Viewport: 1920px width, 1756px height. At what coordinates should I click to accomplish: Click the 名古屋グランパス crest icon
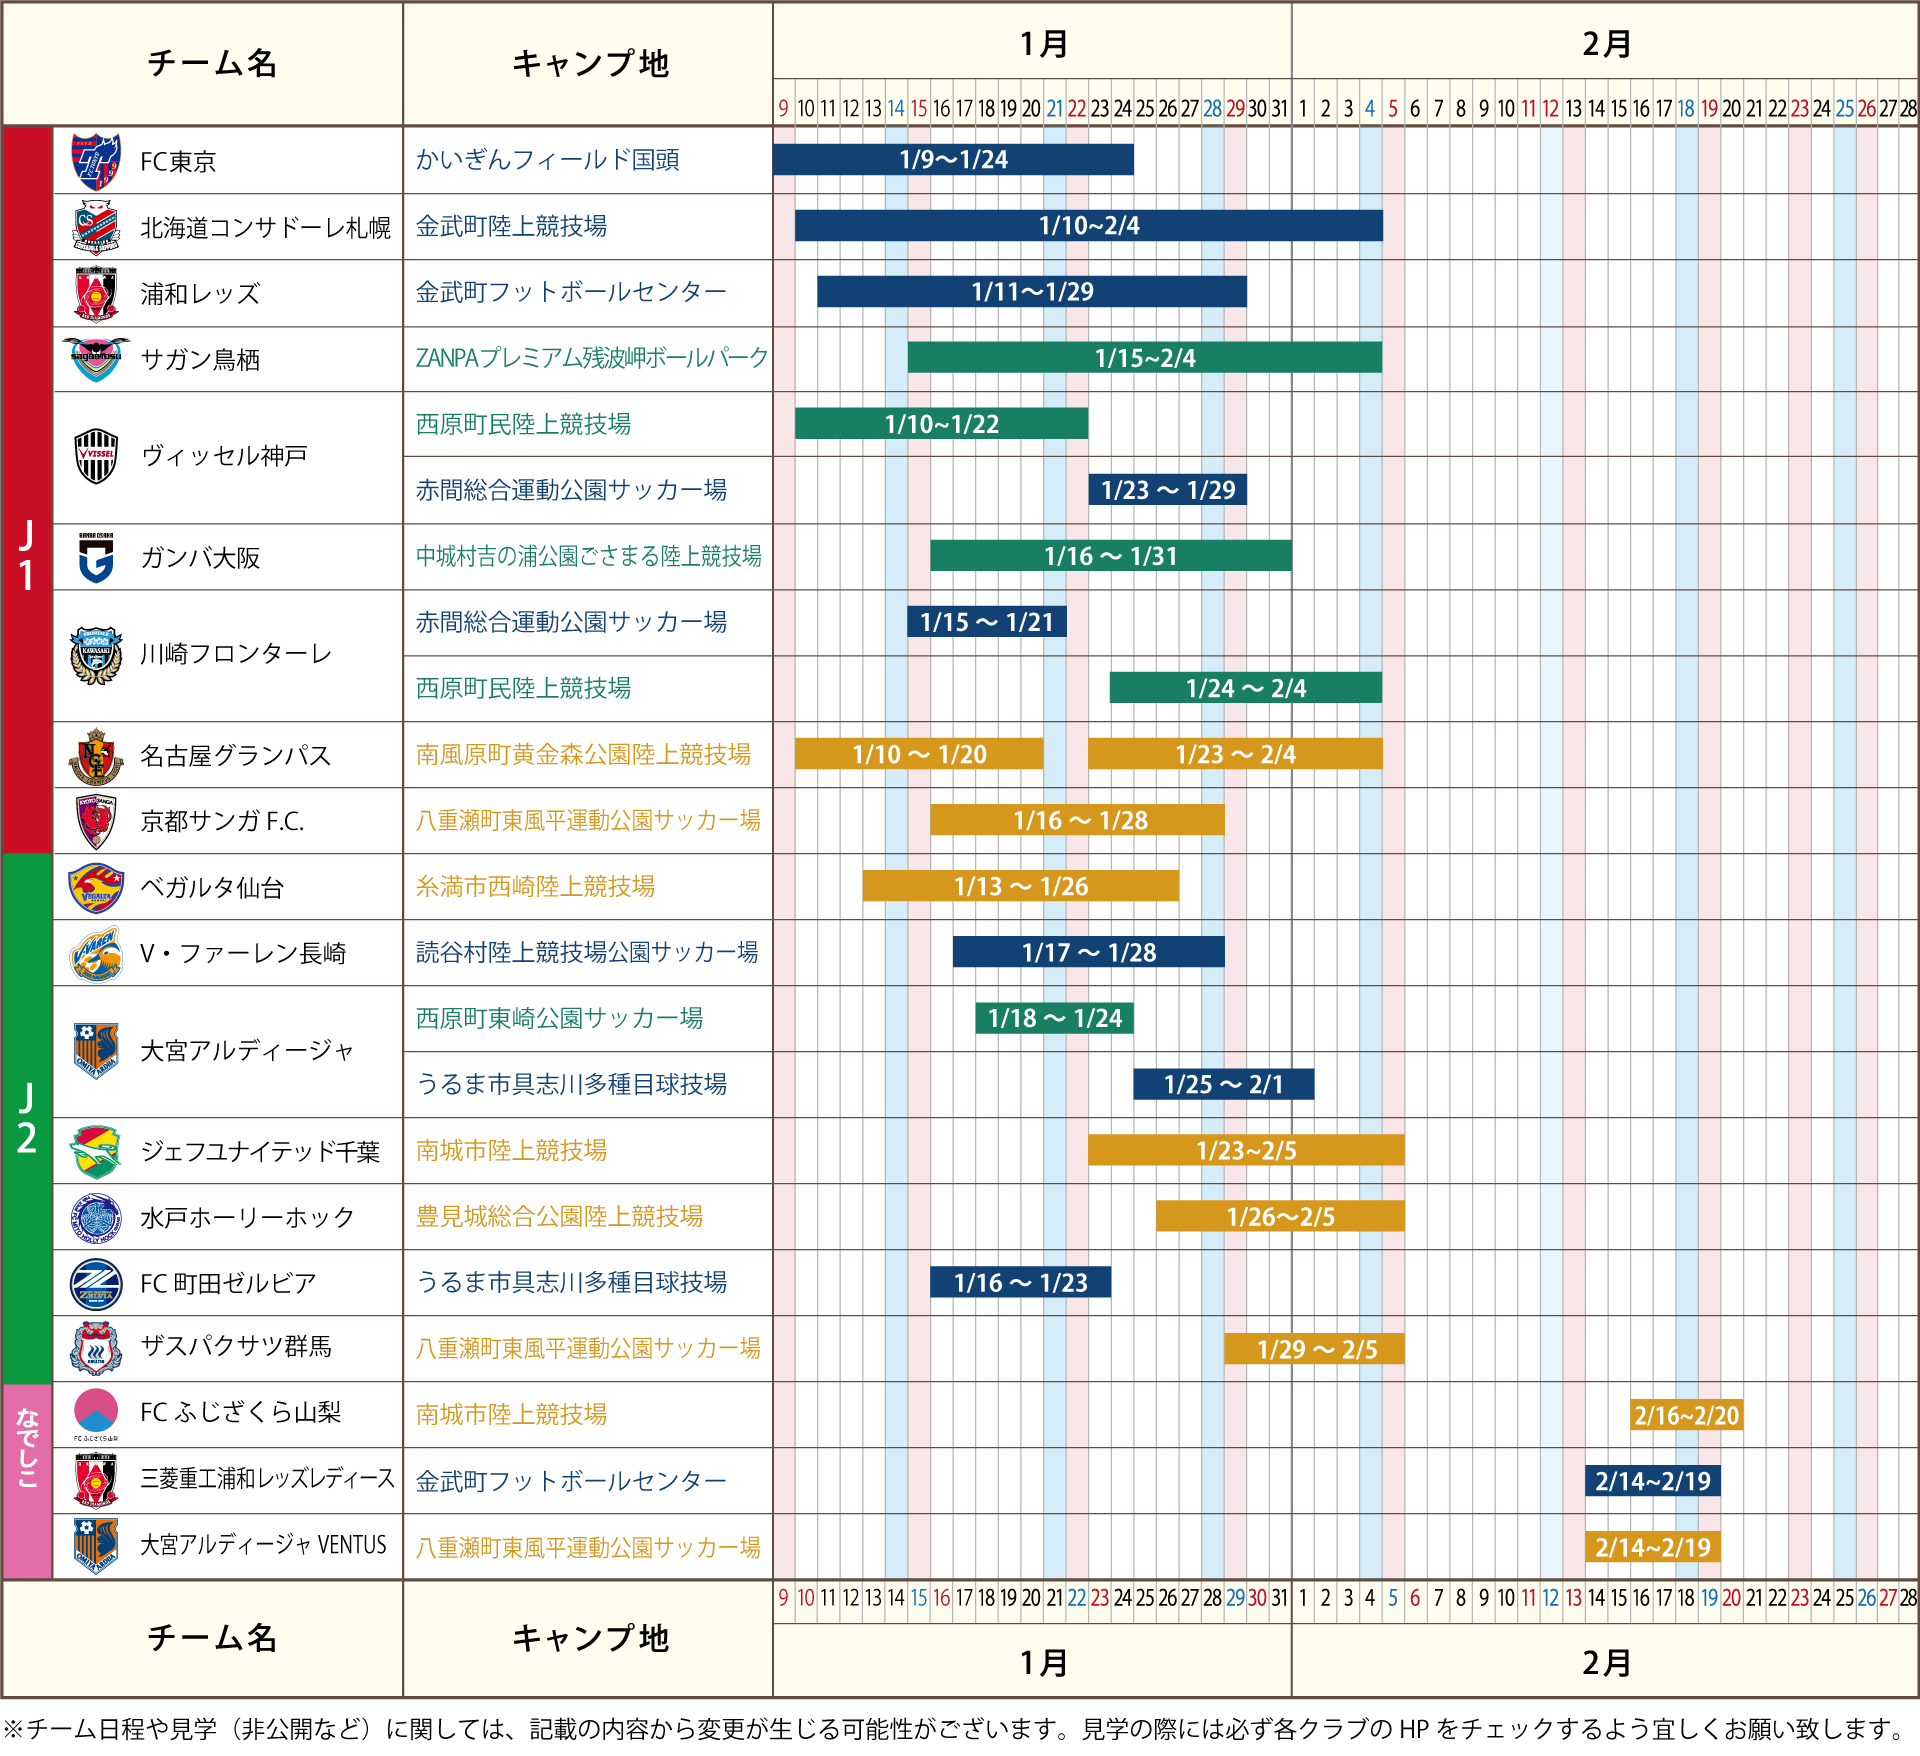click(96, 756)
